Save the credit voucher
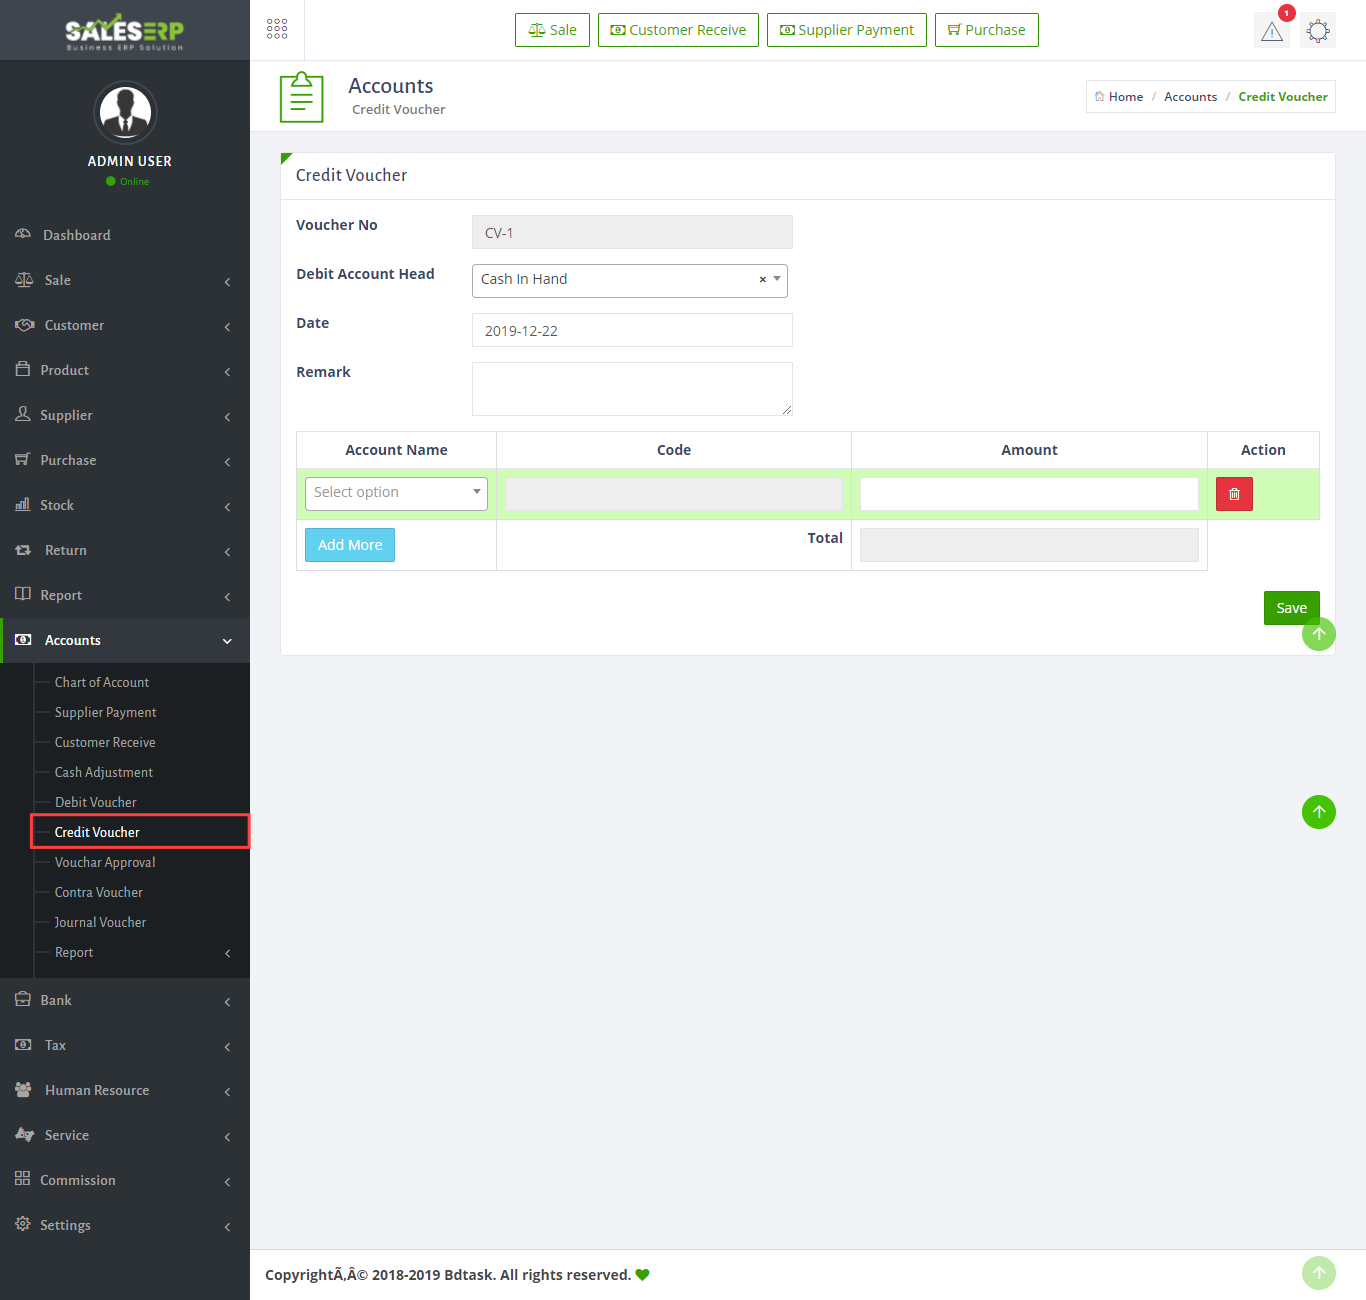1366x1300 pixels. pos(1290,607)
